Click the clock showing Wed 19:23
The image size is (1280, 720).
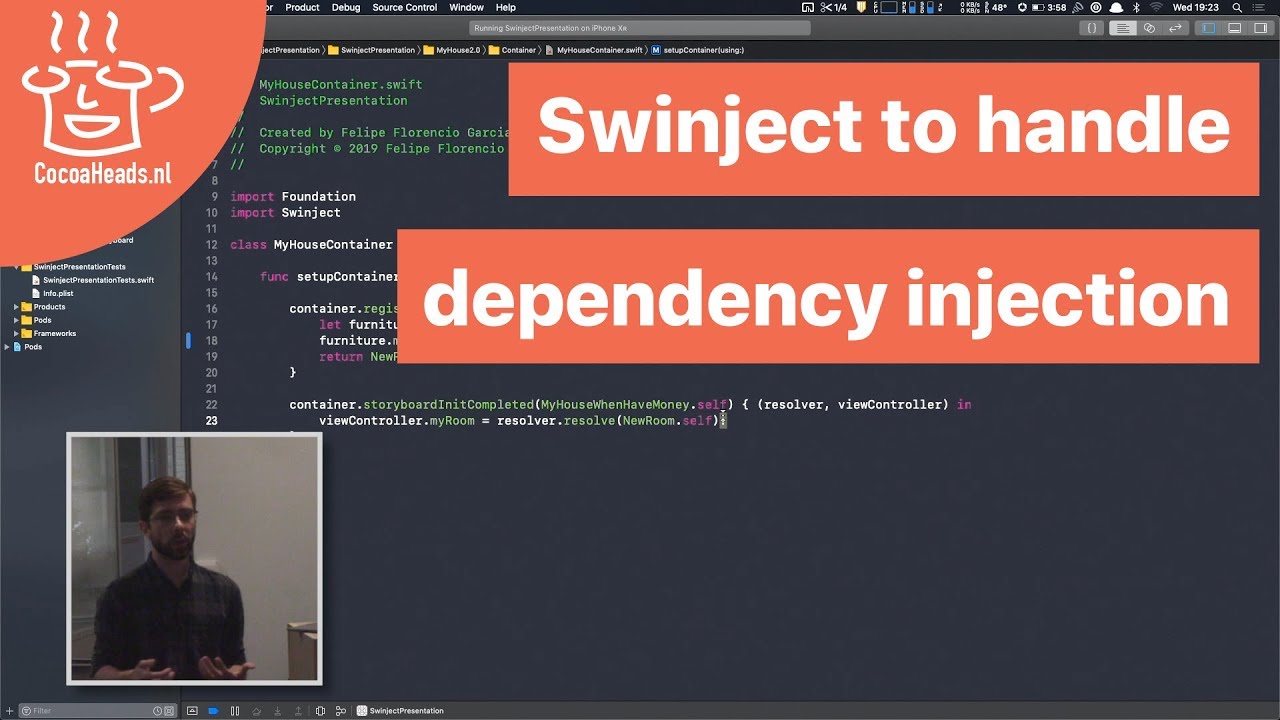pos(1196,7)
